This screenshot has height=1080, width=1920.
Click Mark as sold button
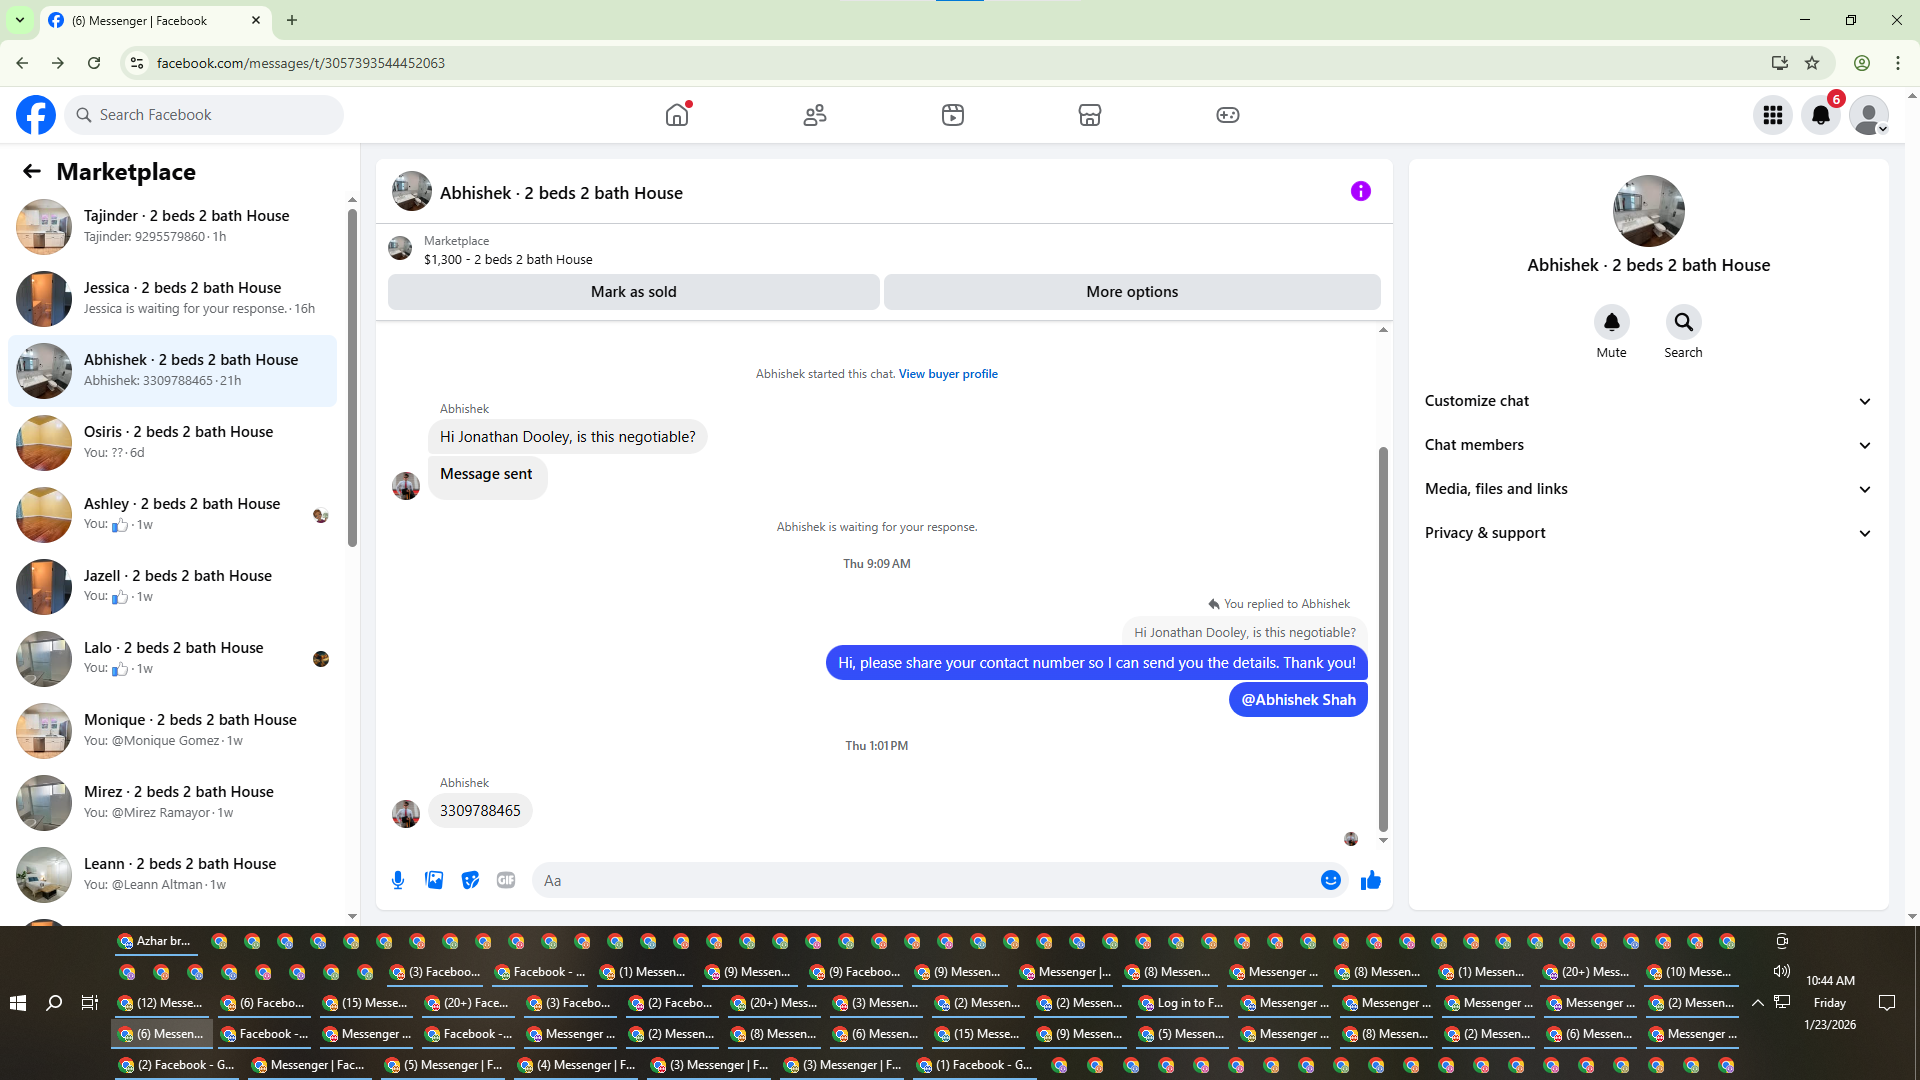(633, 292)
